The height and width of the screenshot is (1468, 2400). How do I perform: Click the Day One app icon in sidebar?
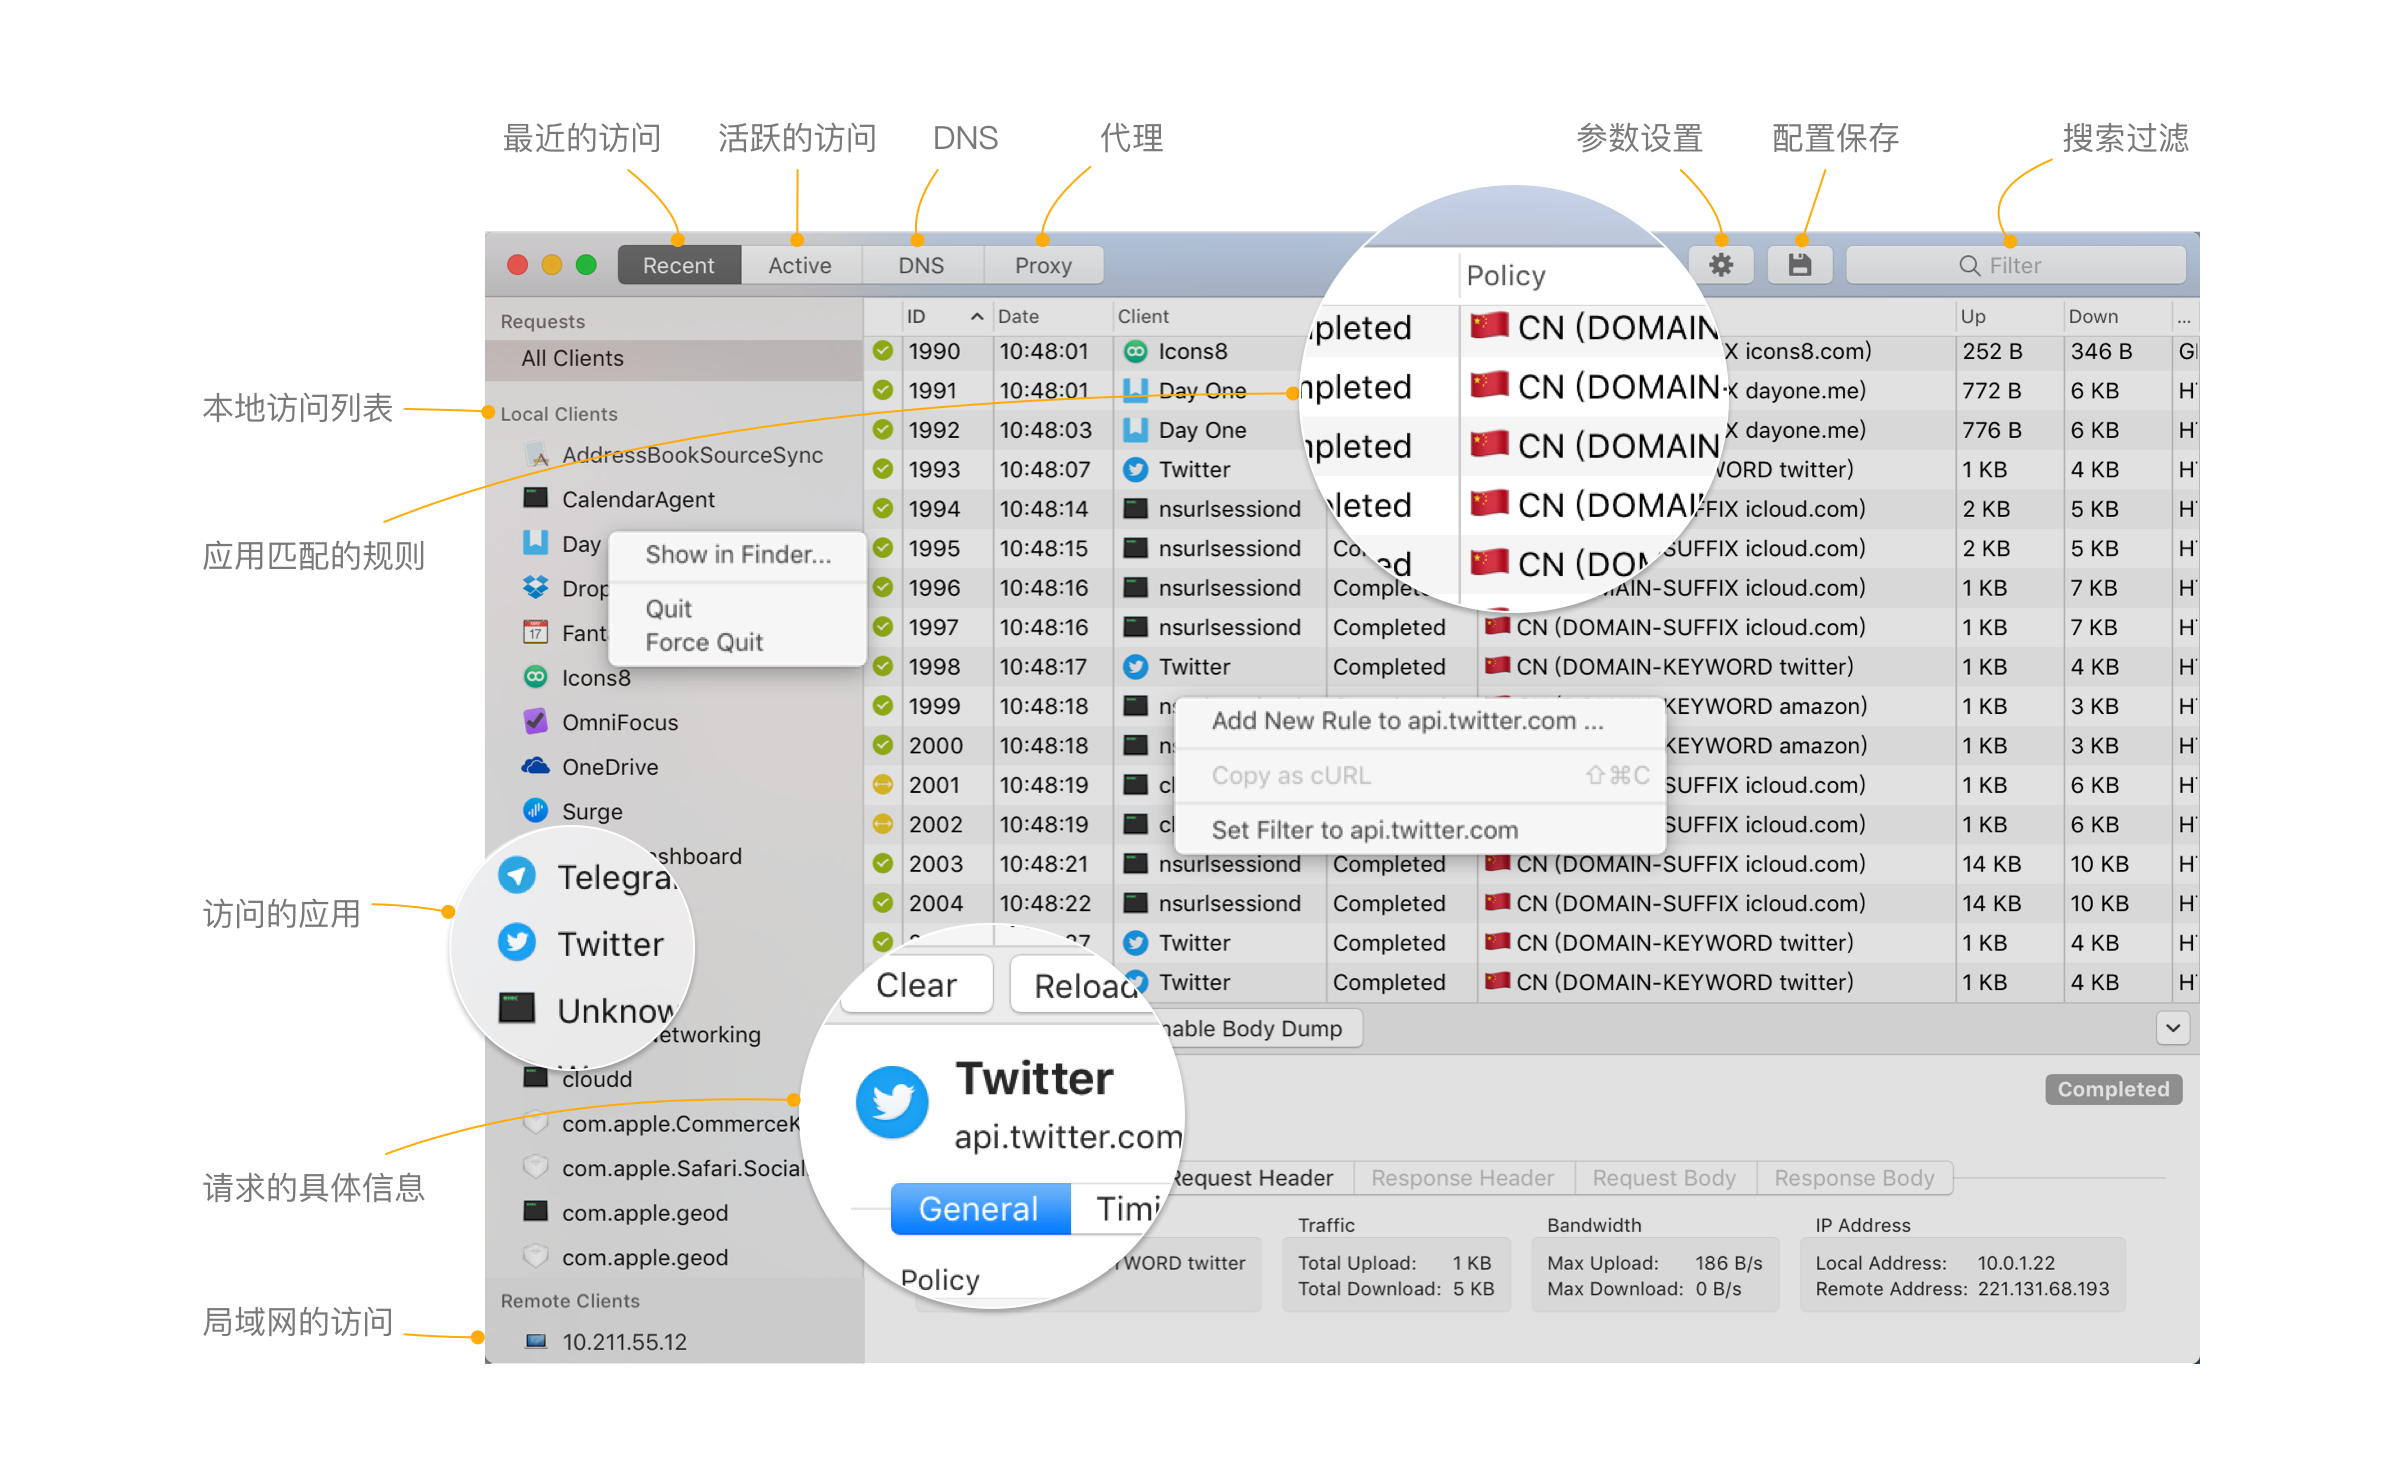(536, 543)
